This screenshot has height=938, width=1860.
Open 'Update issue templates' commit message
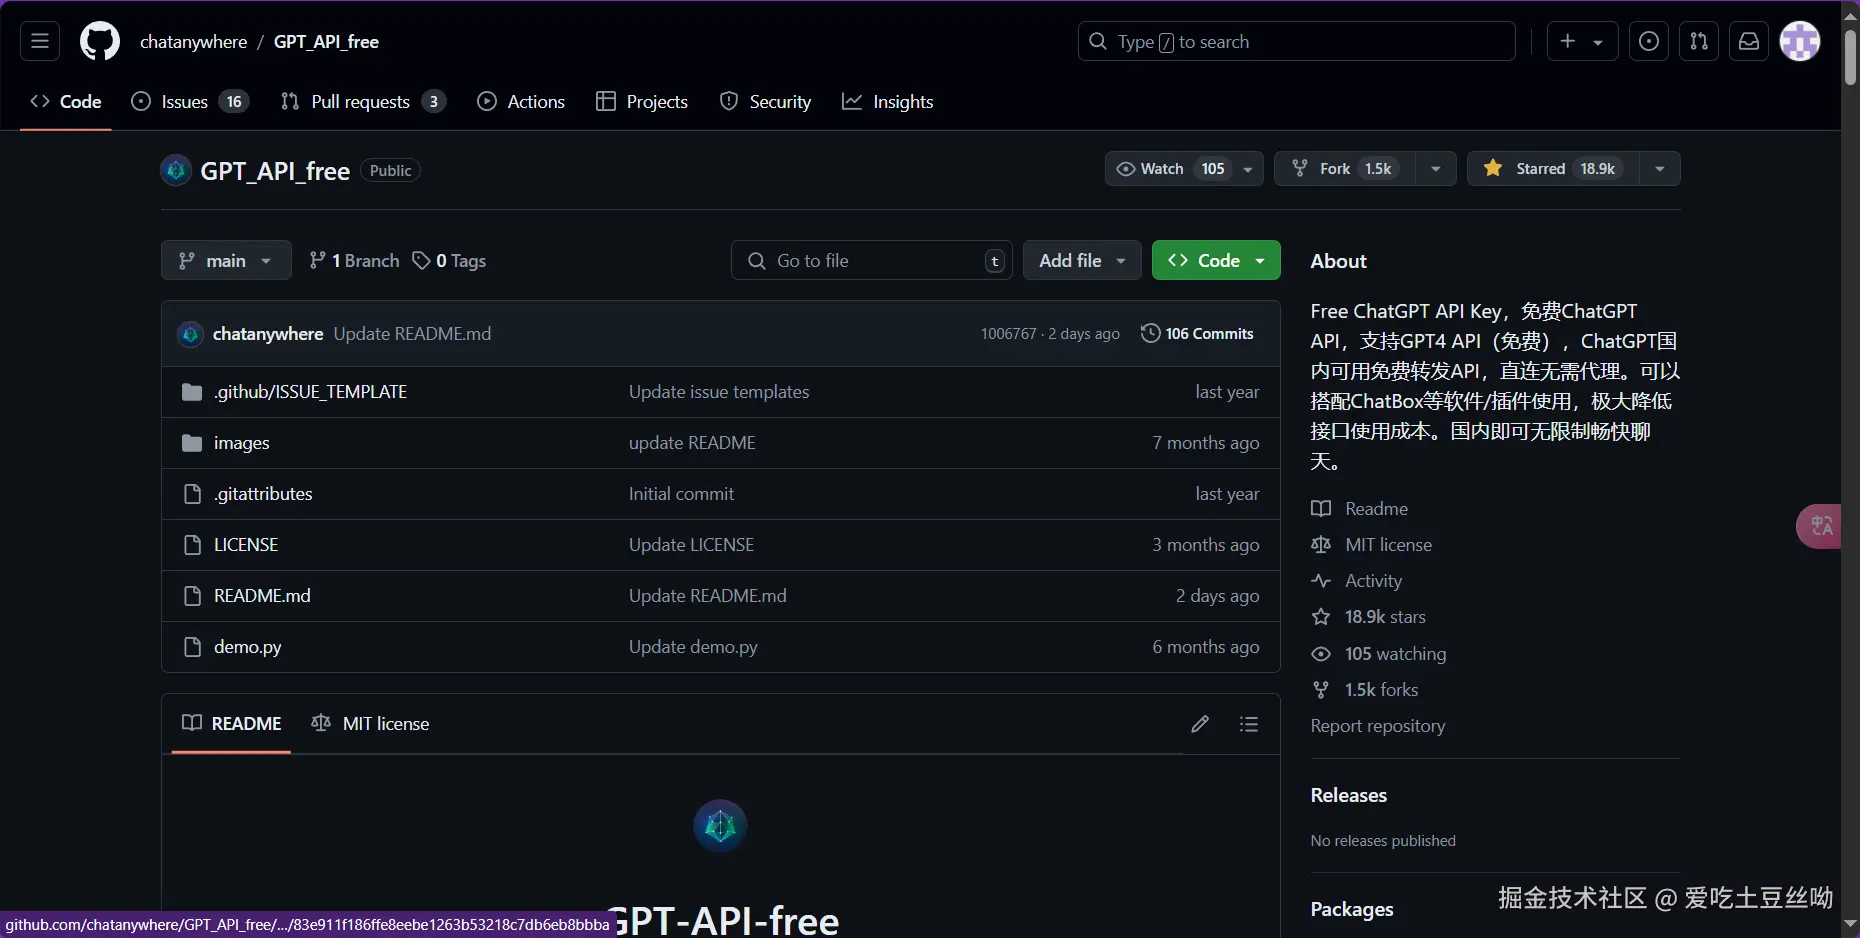click(719, 392)
